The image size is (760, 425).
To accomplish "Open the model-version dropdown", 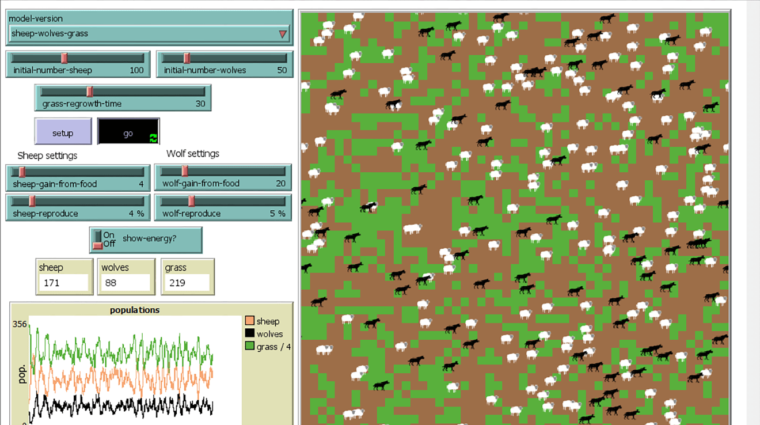I will pyautogui.click(x=149, y=34).
